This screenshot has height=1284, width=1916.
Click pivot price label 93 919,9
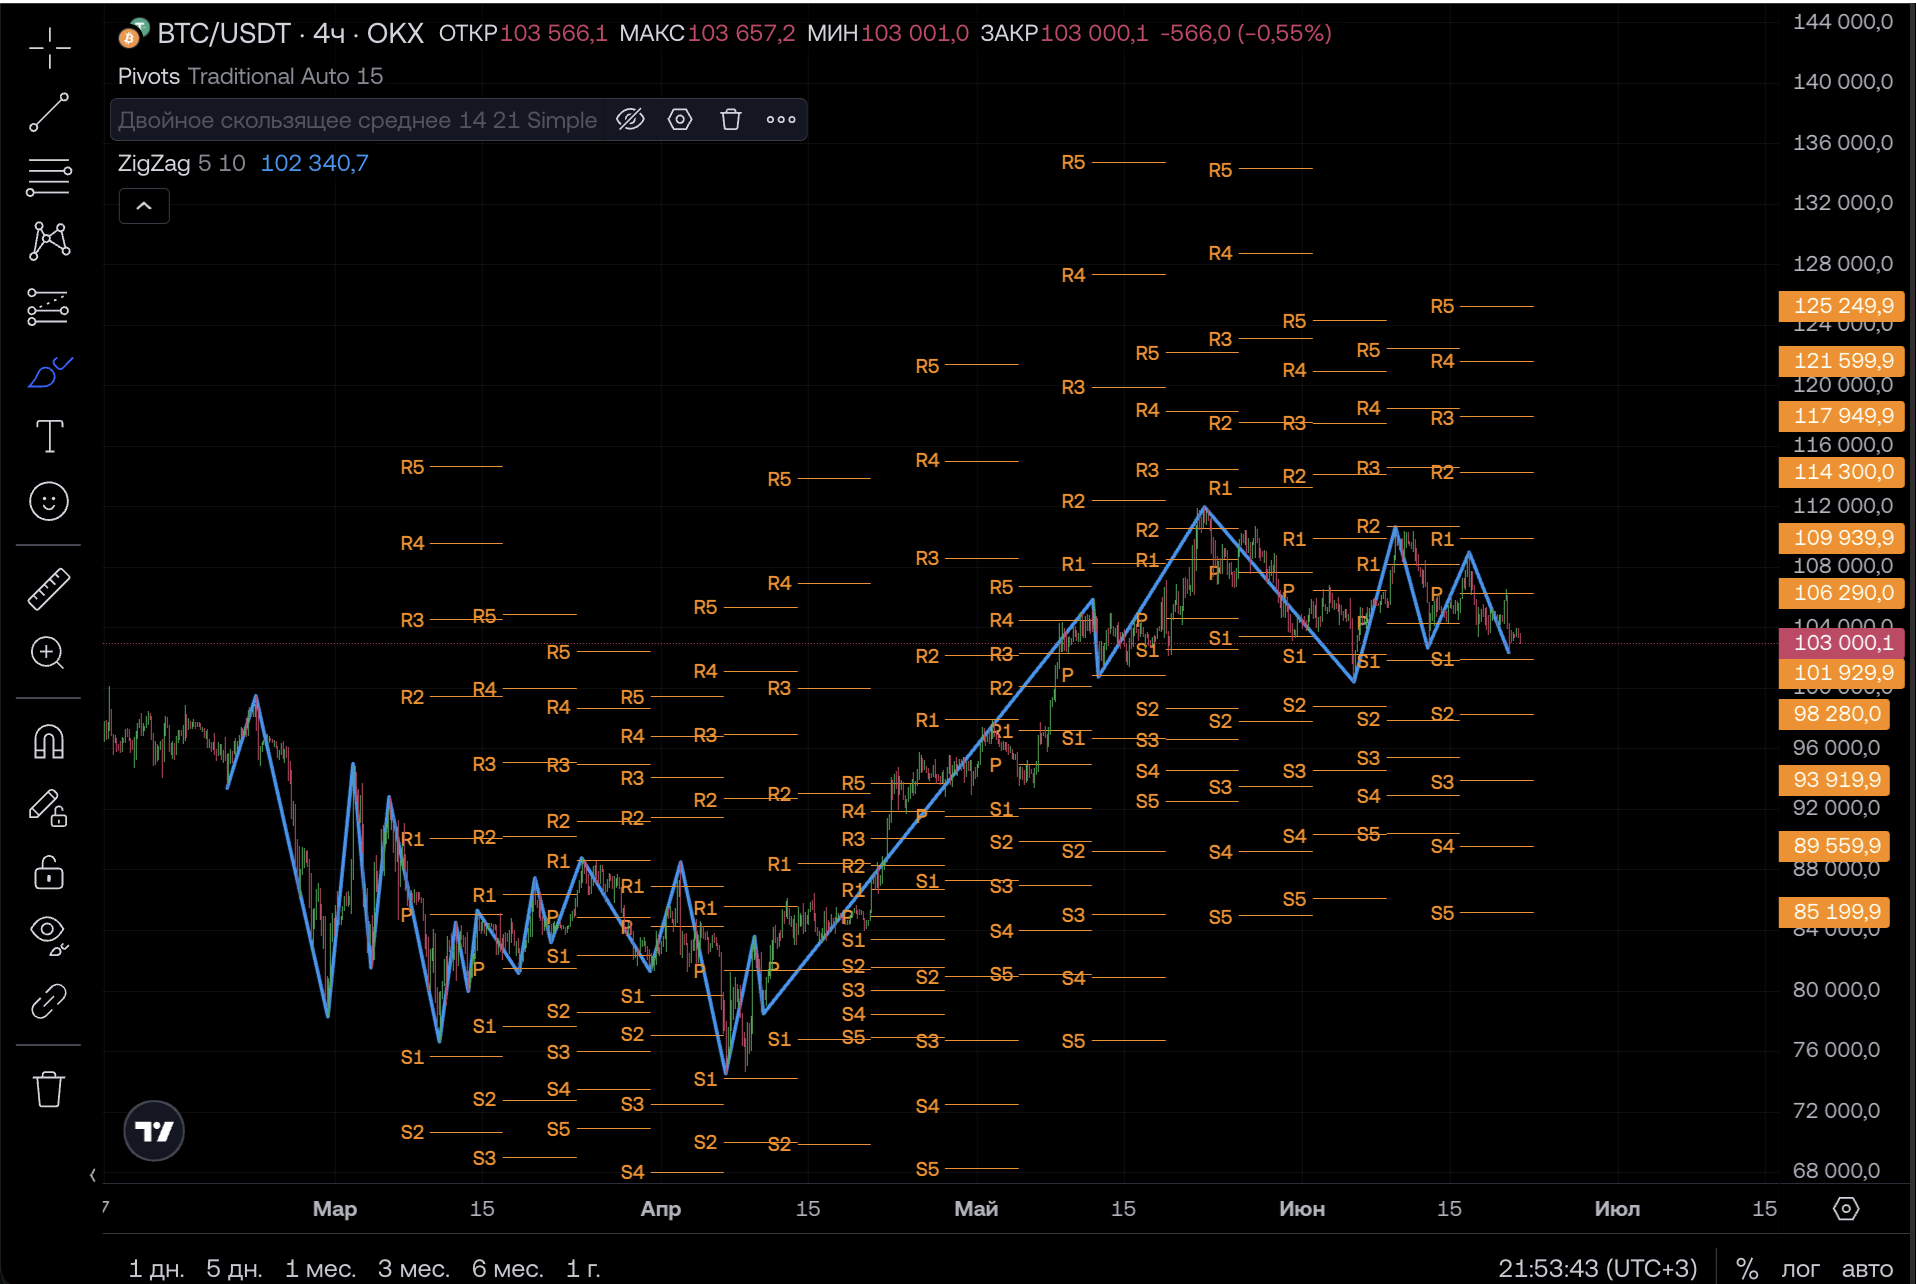[1835, 780]
